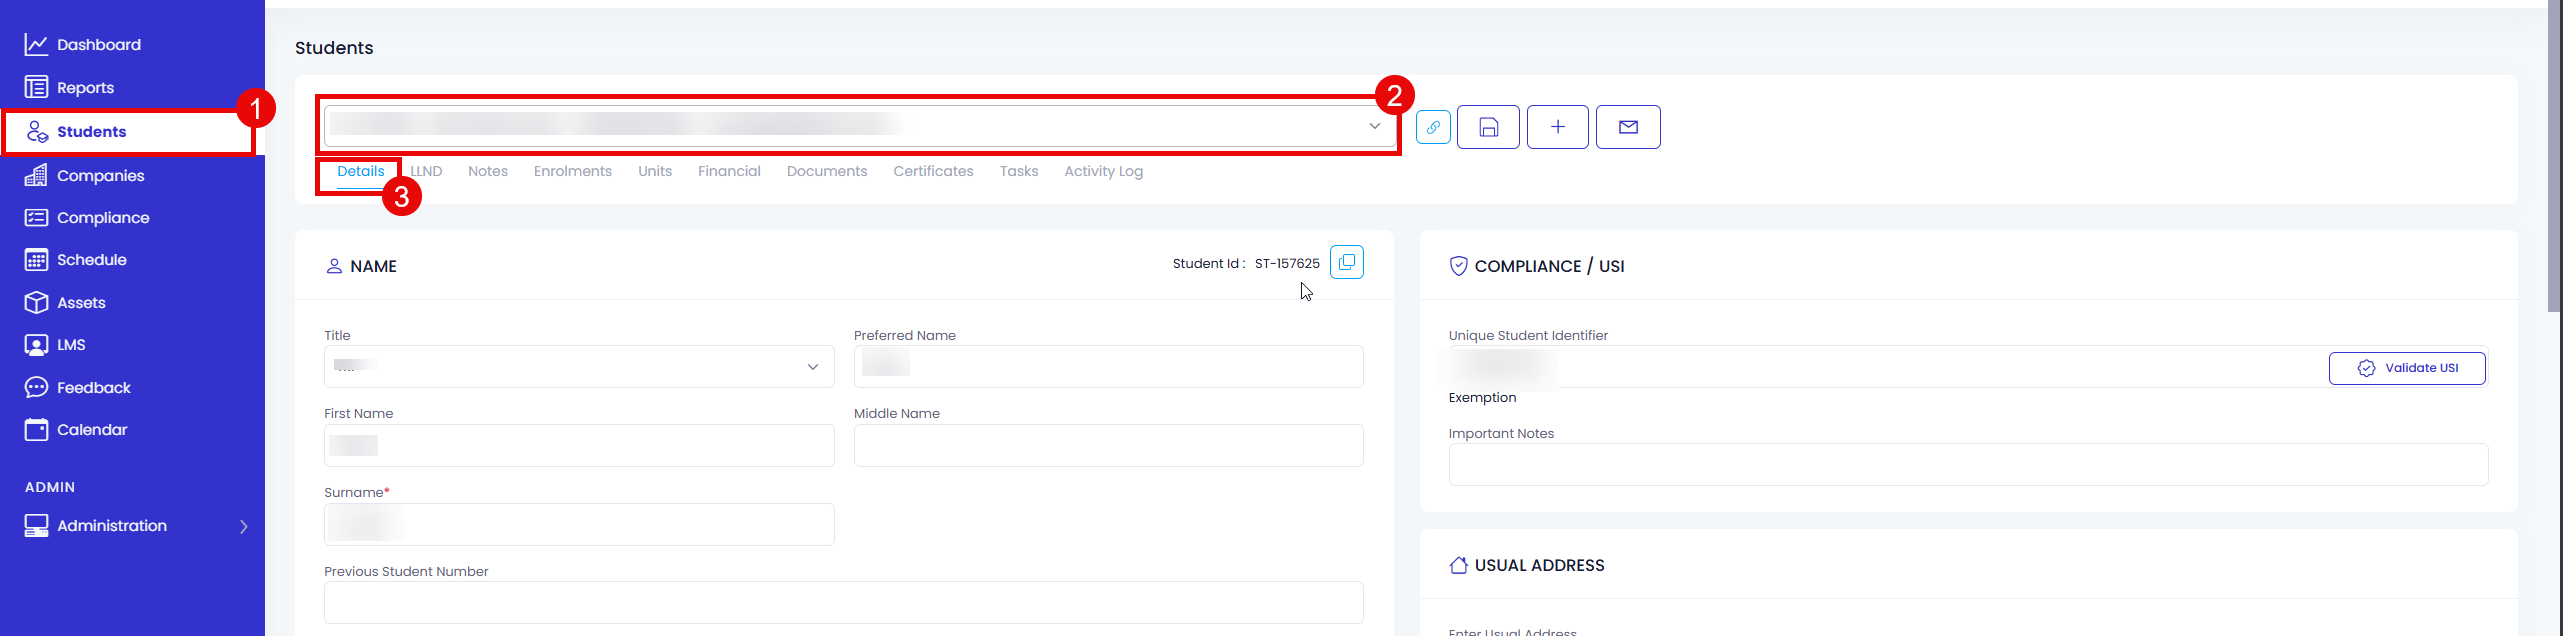Copy the Student Id ST-157625
The width and height of the screenshot is (2563, 636).
coord(1347,262)
